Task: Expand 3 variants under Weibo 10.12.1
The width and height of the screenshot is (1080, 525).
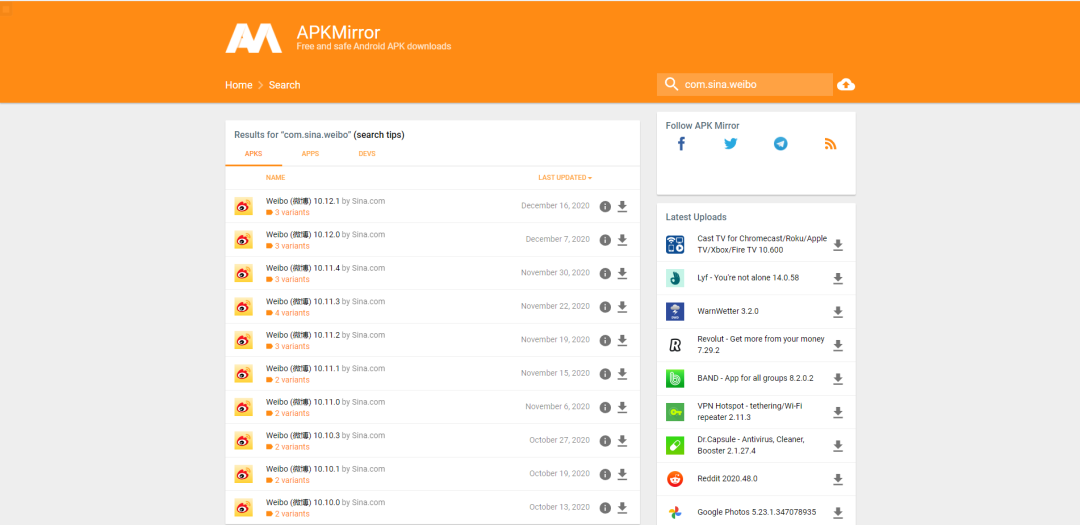Action: 287,212
